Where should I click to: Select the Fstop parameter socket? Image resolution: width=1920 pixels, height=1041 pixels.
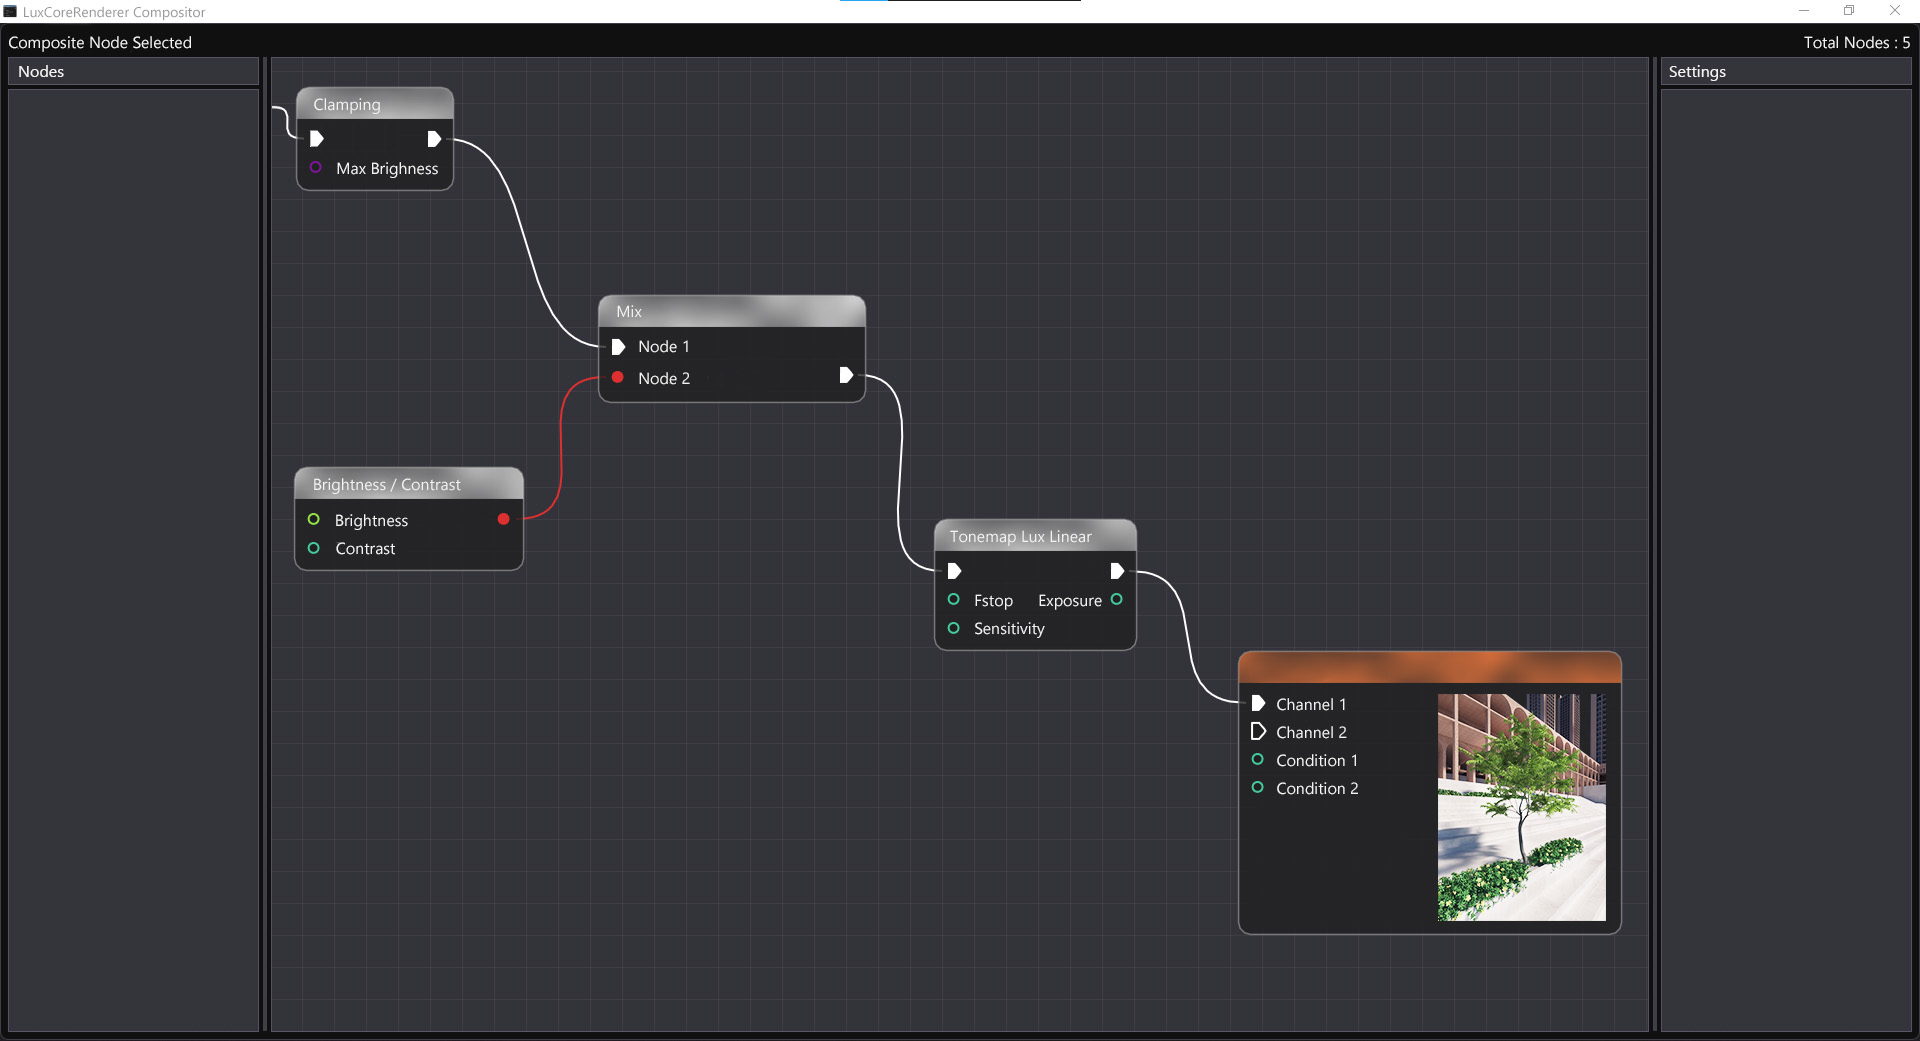pyautogui.click(x=954, y=600)
